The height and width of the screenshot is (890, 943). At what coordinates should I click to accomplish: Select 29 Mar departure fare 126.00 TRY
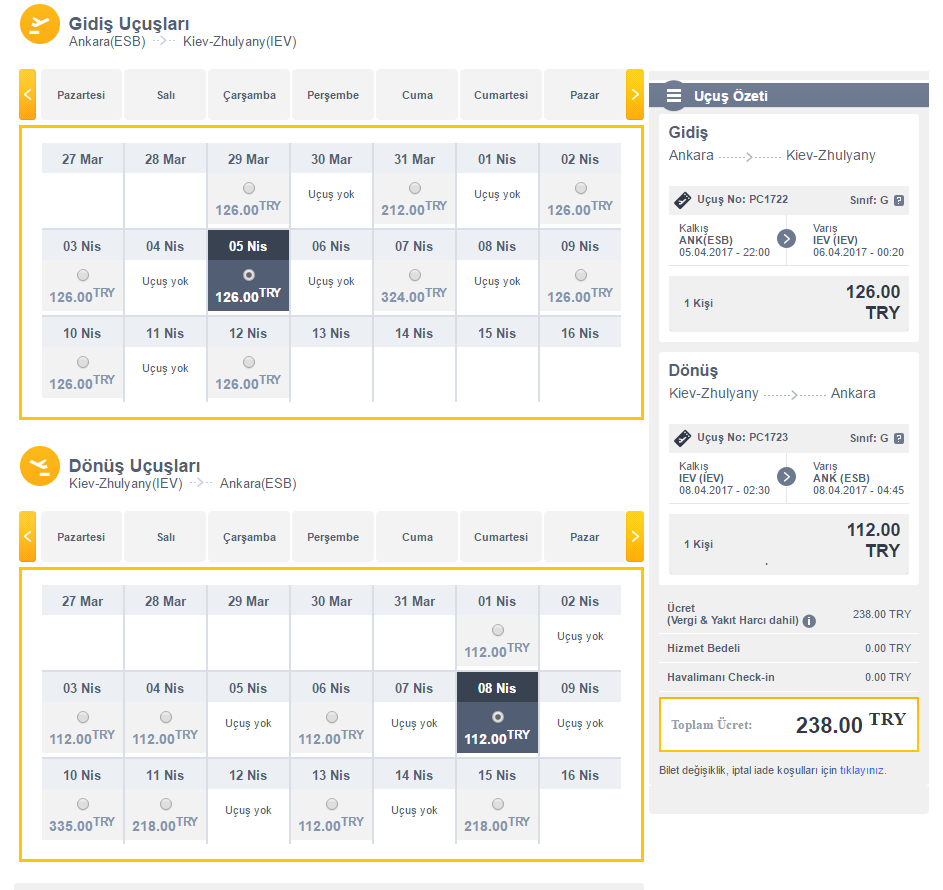pyautogui.click(x=248, y=188)
